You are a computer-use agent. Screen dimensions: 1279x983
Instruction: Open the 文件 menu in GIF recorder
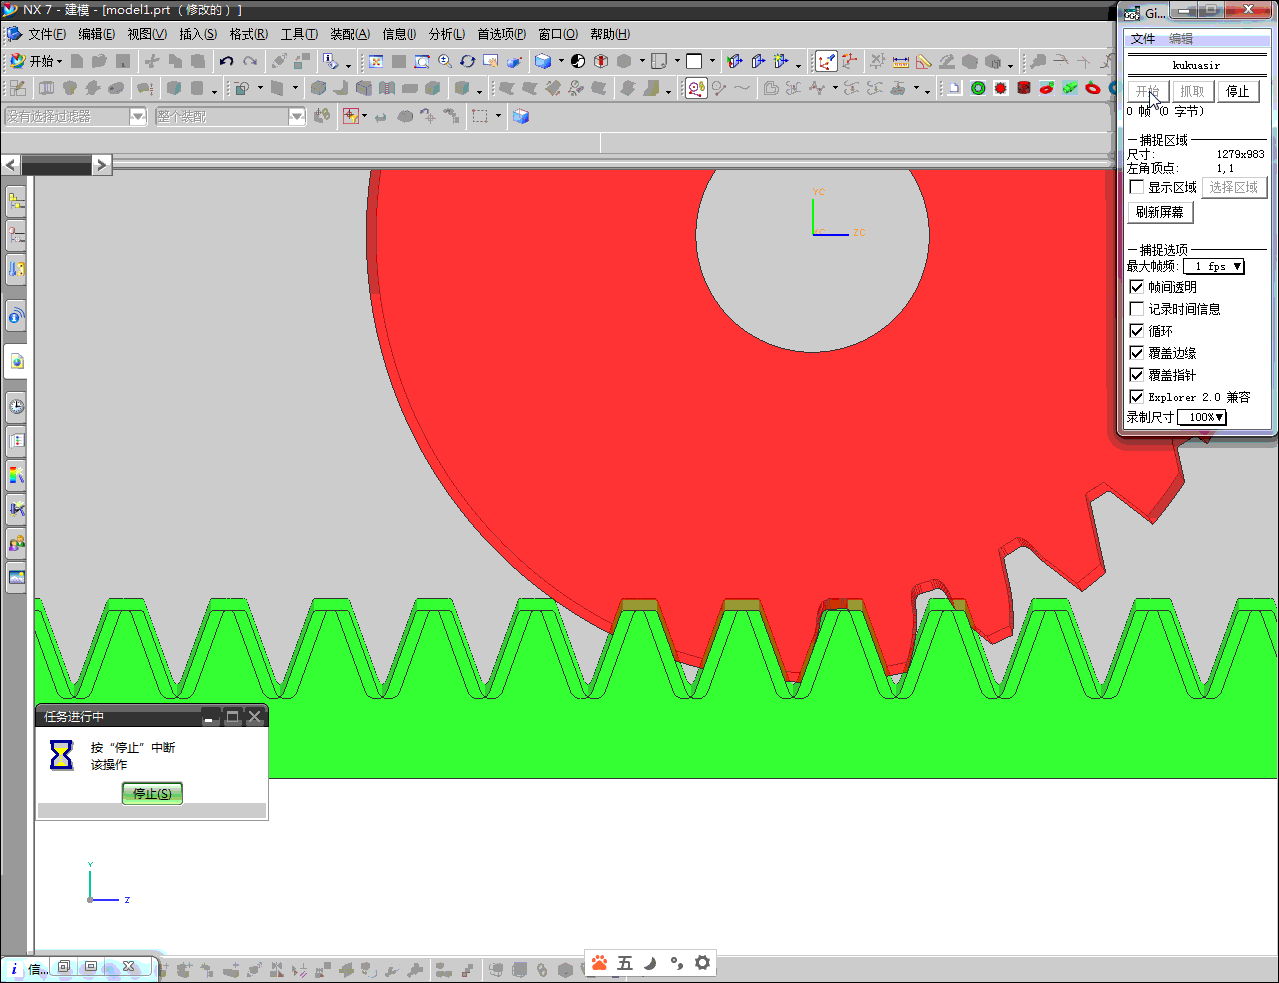coord(1143,39)
